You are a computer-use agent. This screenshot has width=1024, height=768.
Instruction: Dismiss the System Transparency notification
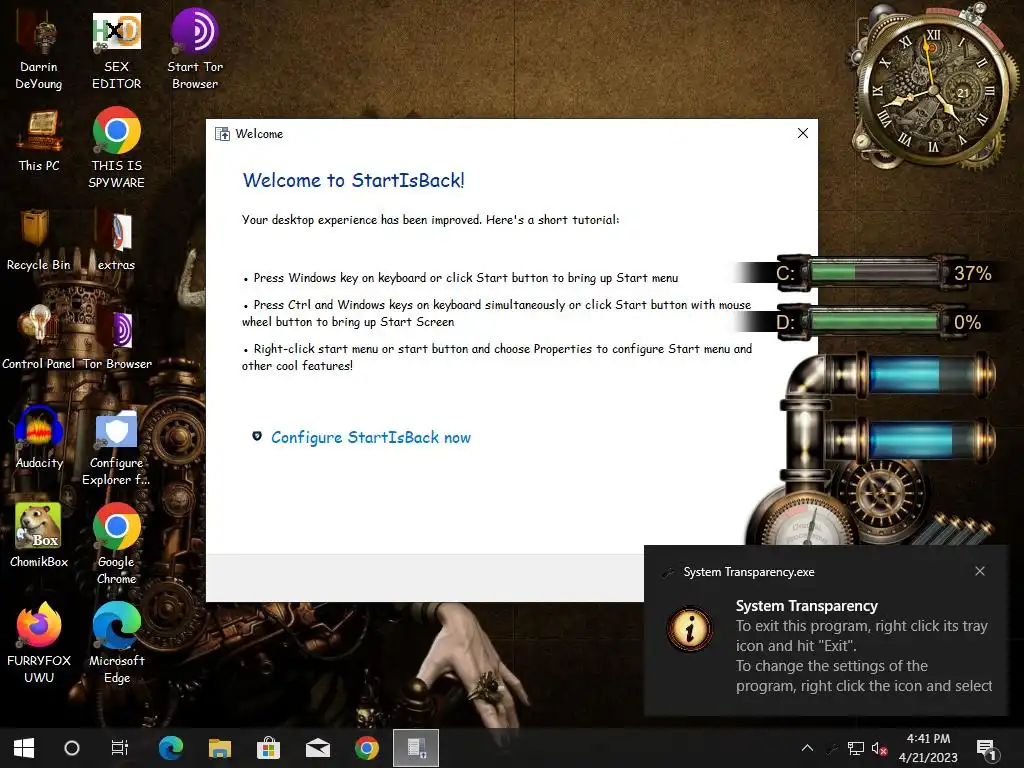[x=980, y=571]
